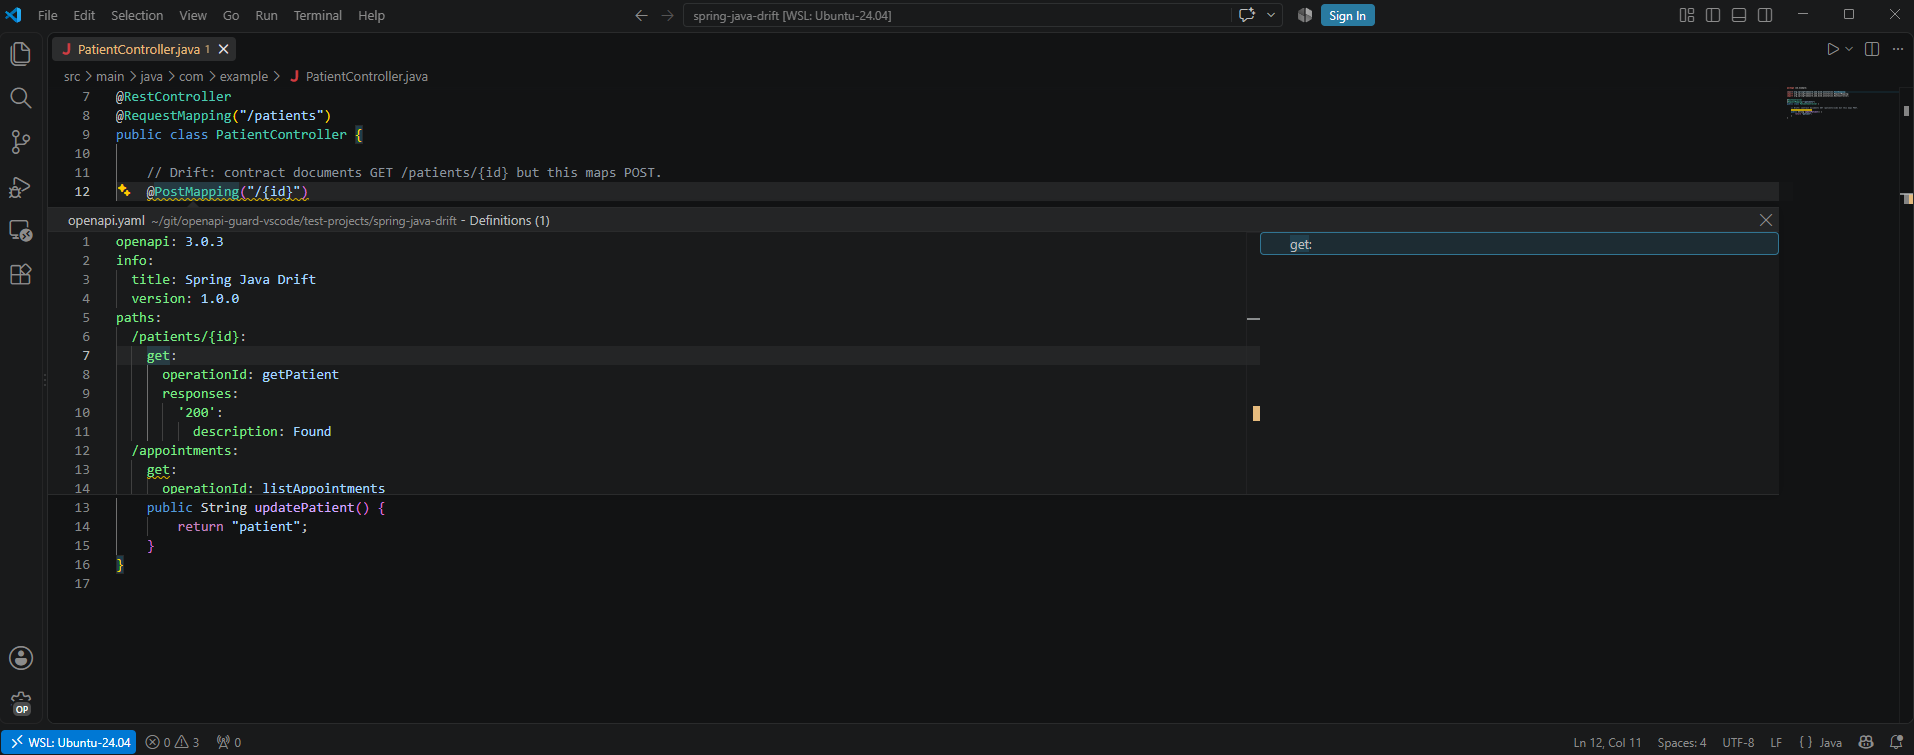Viewport: 1914px width, 755px height.
Task: Click 'src' in the breadcrumb
Action: click(72, 76)
